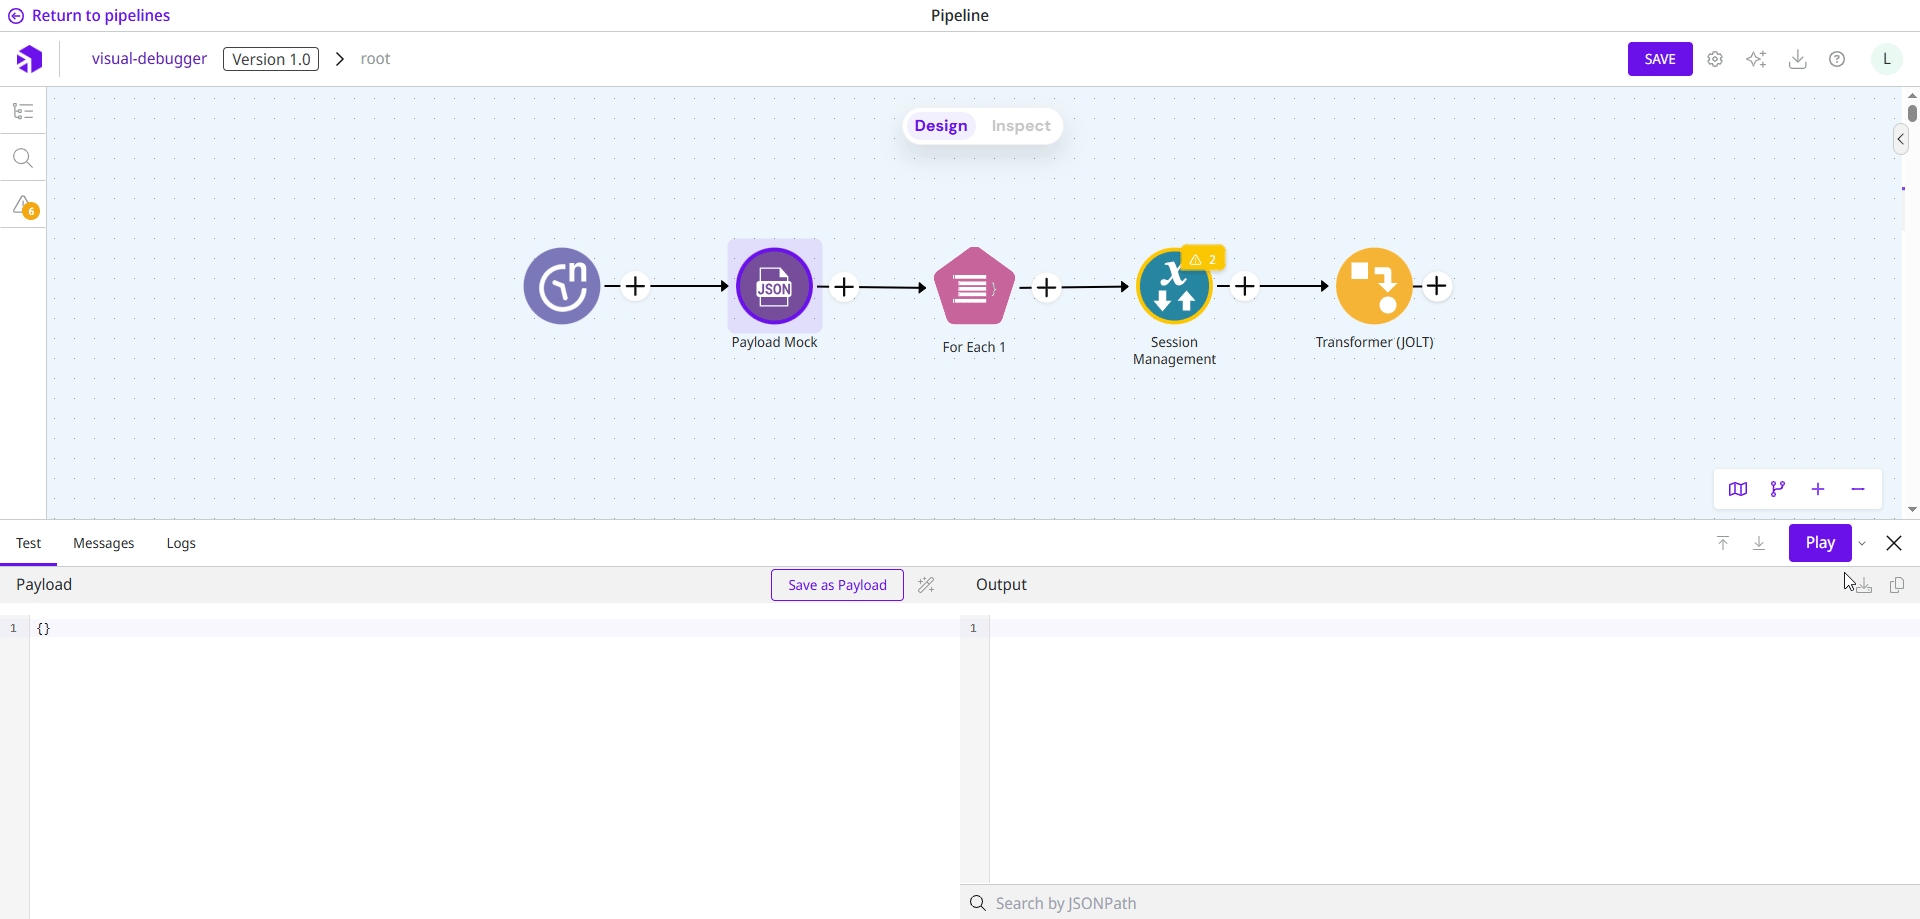Expand the Play button dropdown arrow
This screenshot has width=1920, height=919.
(1863, 544)
